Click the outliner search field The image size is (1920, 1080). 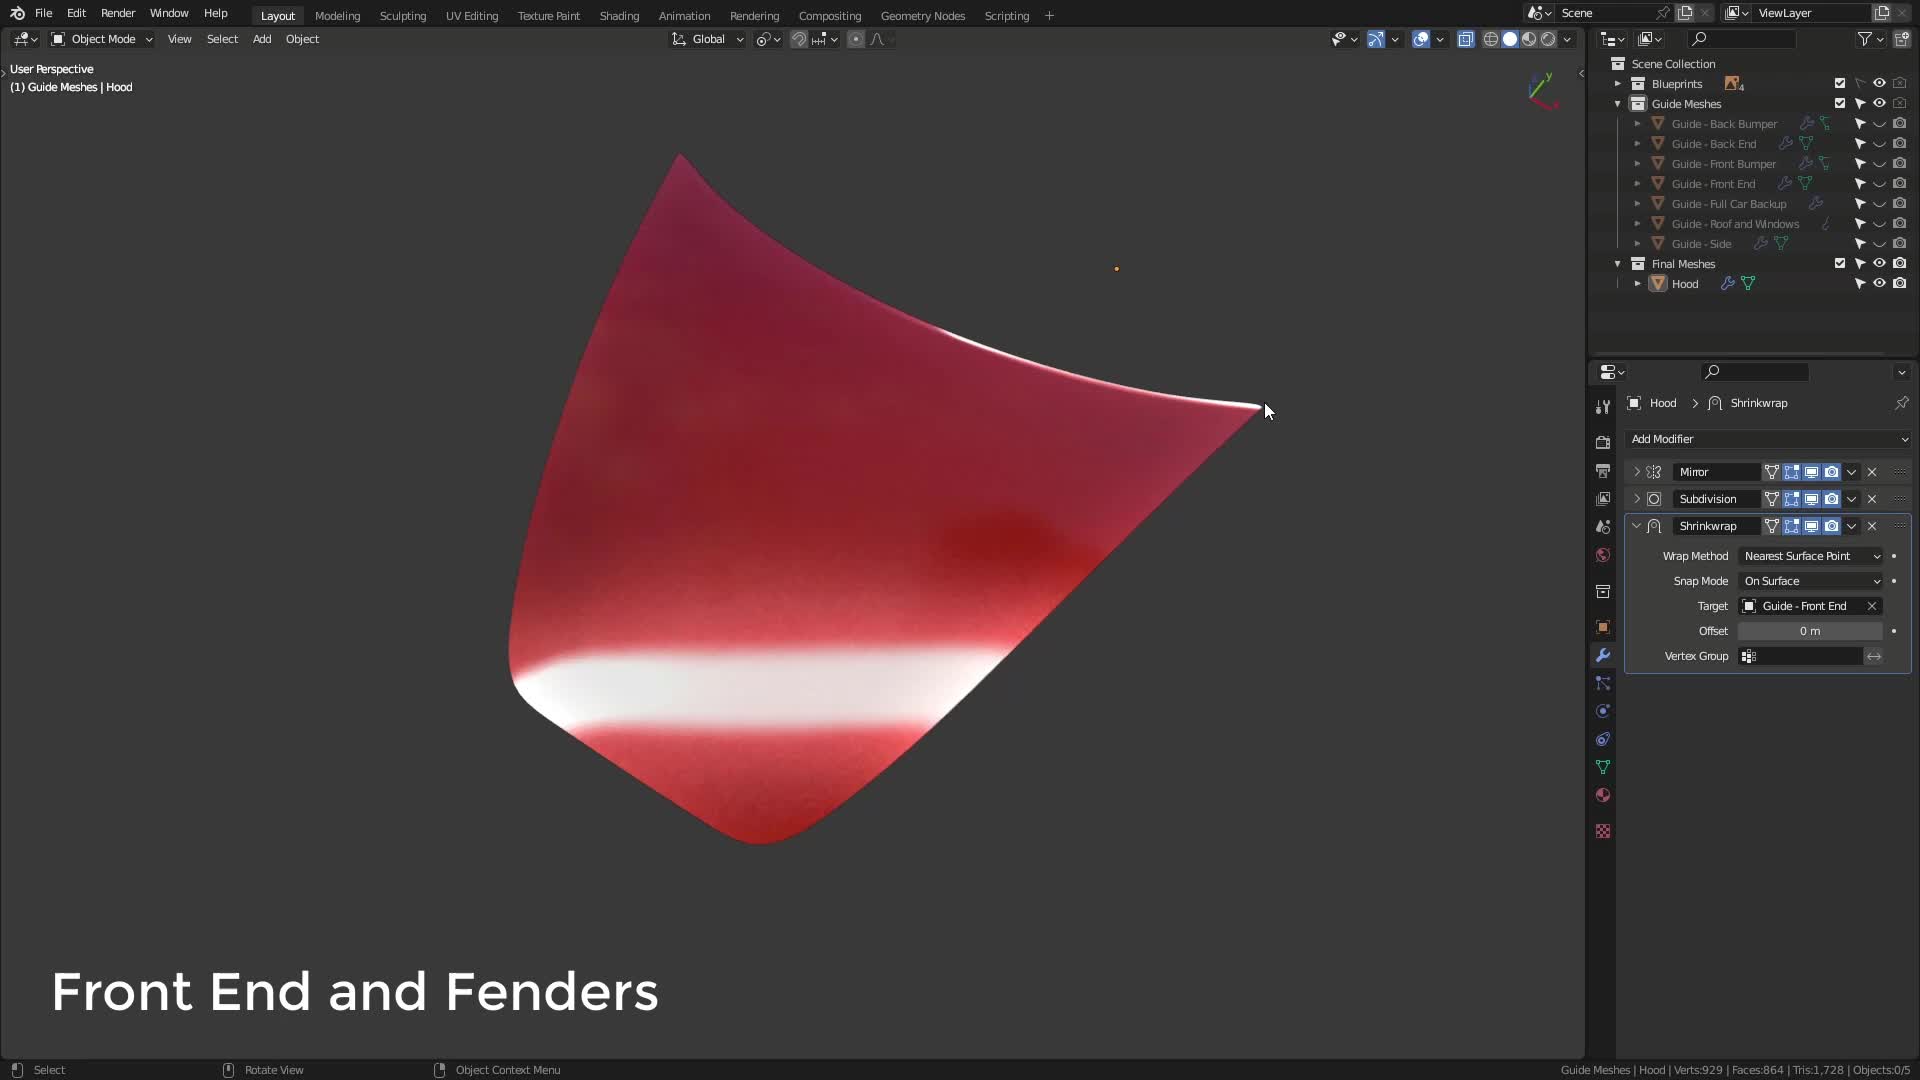click(1741, 39)
